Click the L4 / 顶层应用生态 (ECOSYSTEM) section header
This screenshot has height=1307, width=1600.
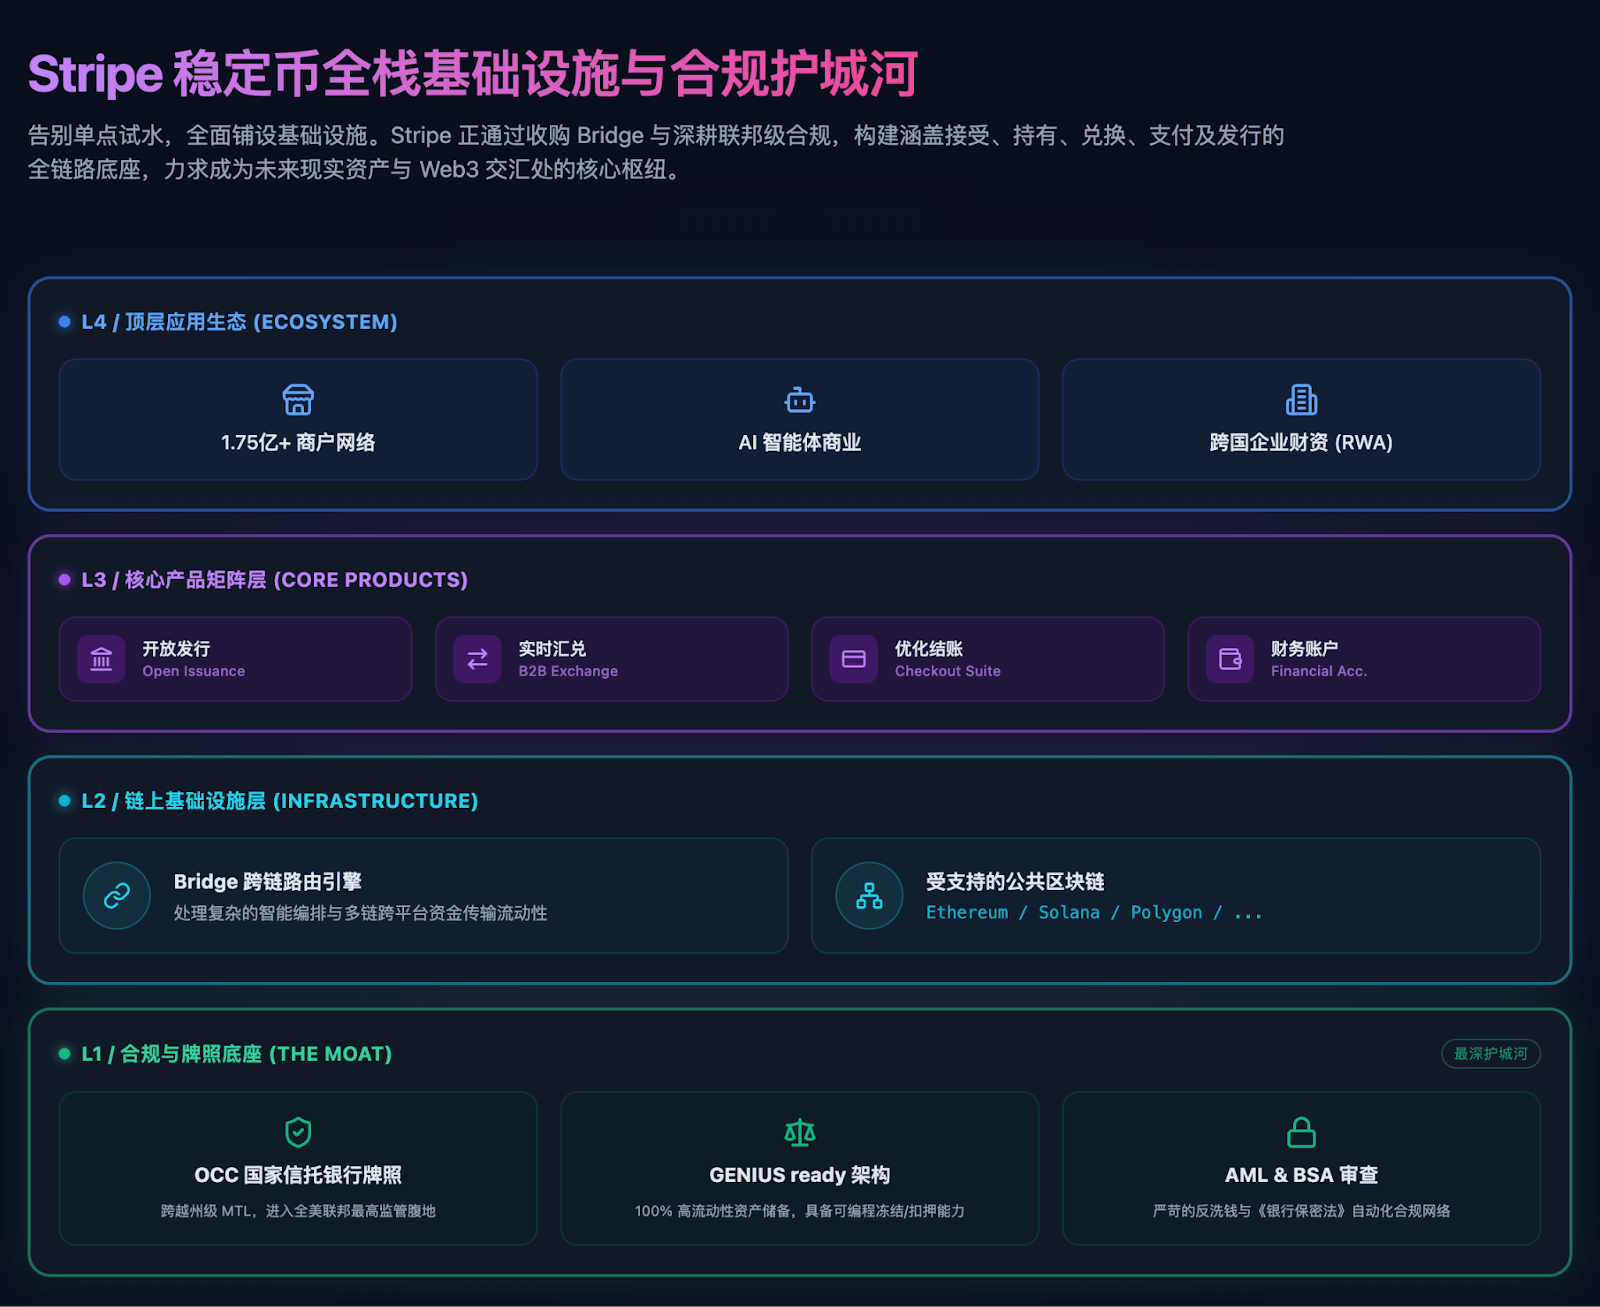239,322
